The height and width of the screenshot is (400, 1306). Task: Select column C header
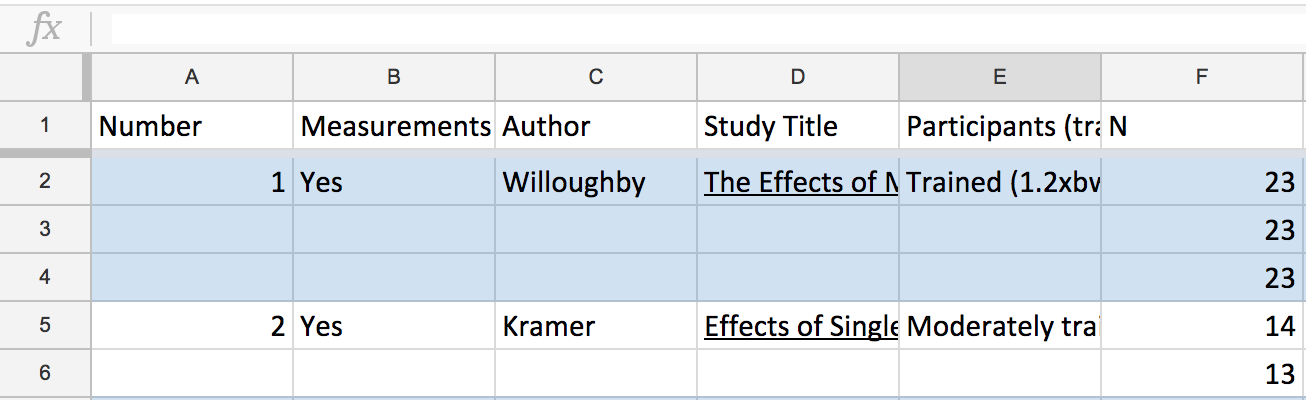pyautogui.click(x=596, y=77)
